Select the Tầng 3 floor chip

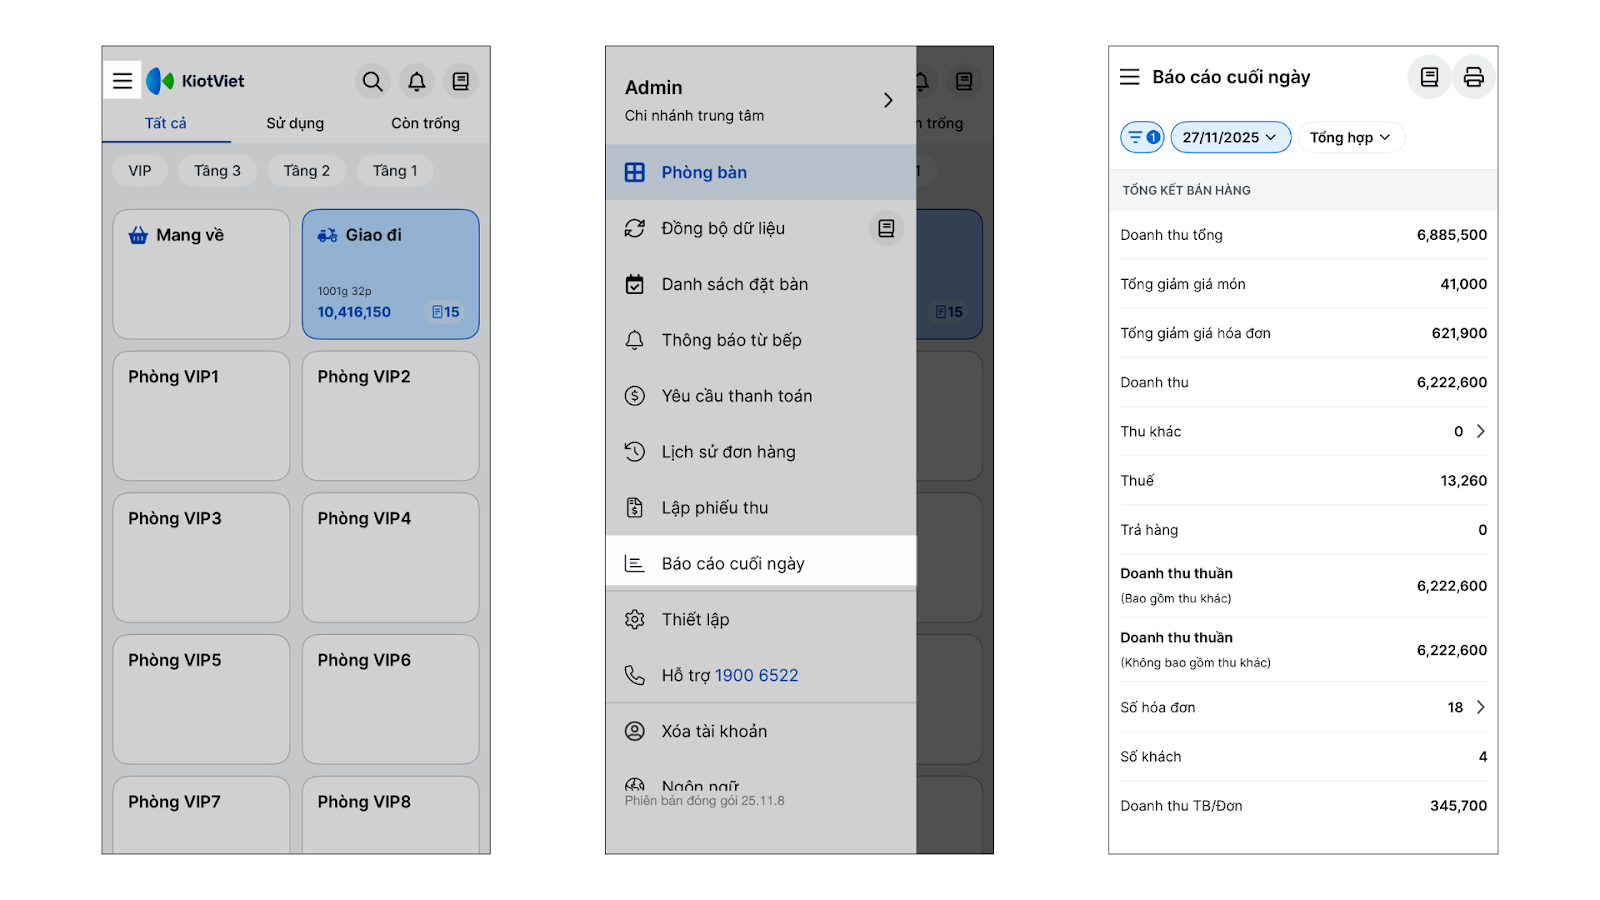coord(217,171)
